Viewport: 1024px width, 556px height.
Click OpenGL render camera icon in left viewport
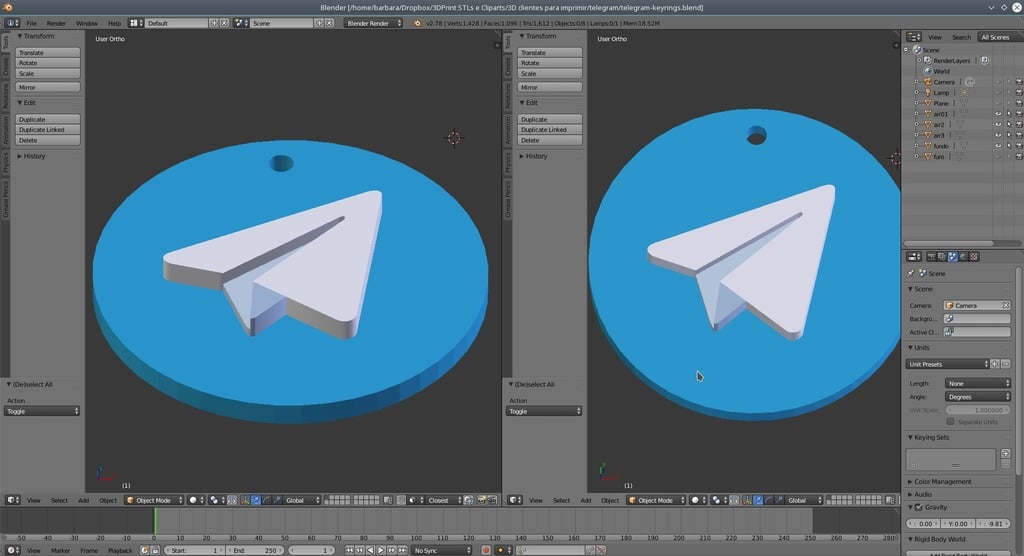point(481,500)
